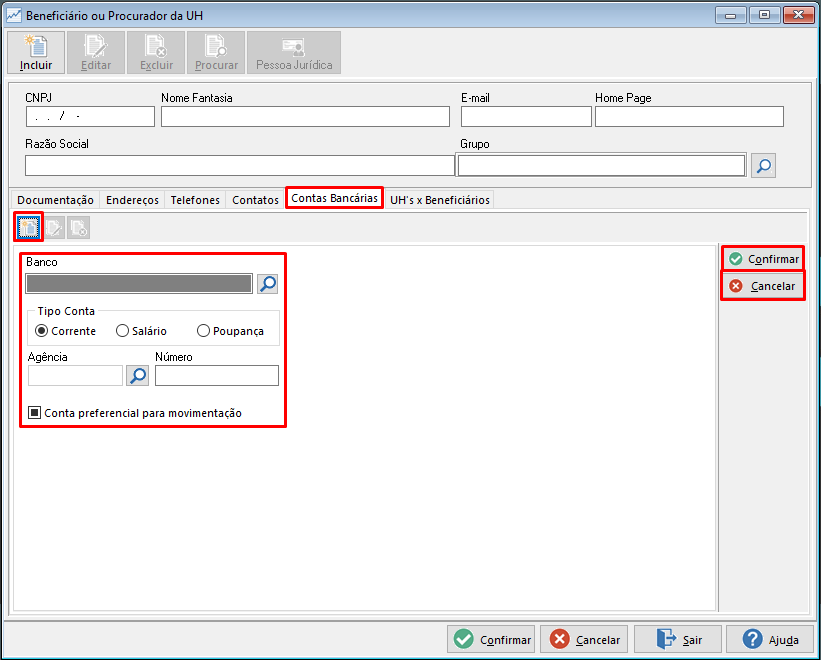Open Grupo search magnifier
Screen dimensions: 821x660
pyautogui.click(x=763, y=166)
